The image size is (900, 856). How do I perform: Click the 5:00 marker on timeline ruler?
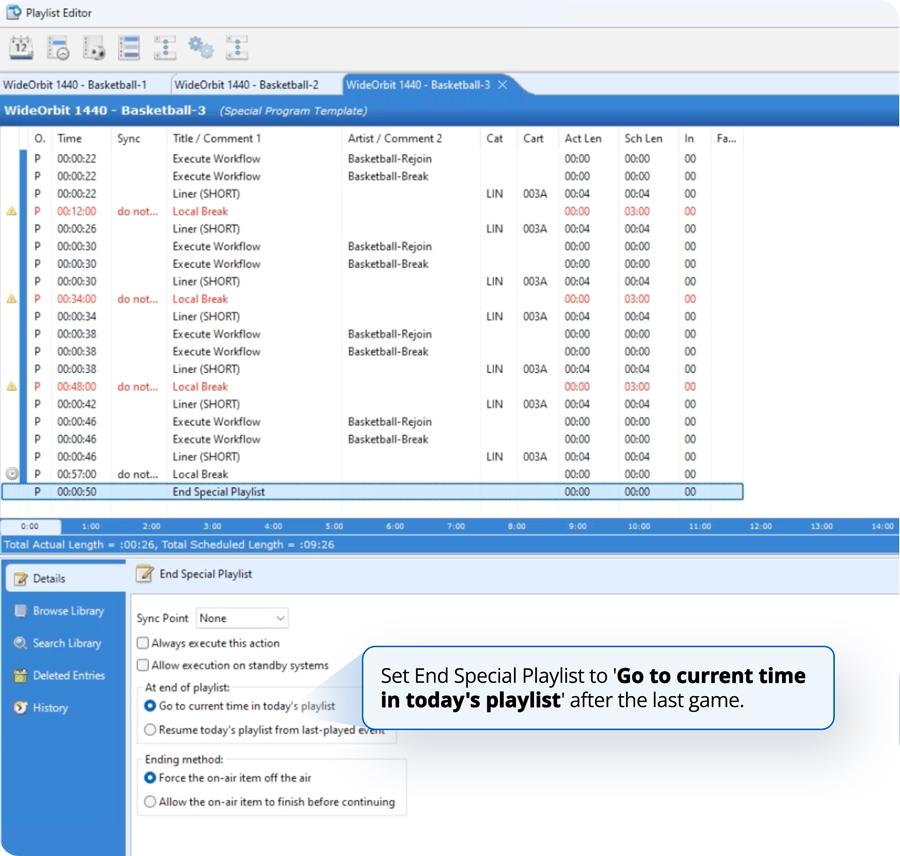pos(334,526)
